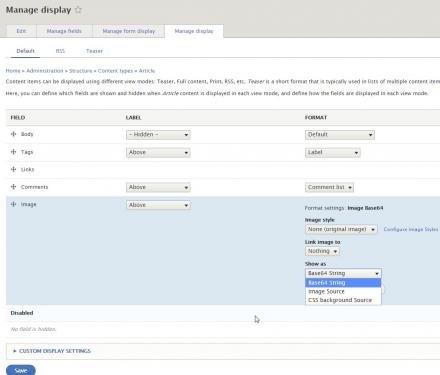The width and height of the screenshot is (440, 375).
Task: Click the FORMAT column header
Action: pos(316,117)
